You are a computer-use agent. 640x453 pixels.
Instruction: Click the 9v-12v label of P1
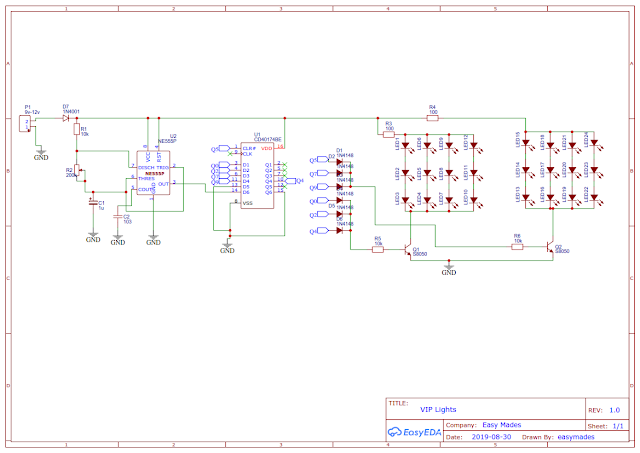32,112
